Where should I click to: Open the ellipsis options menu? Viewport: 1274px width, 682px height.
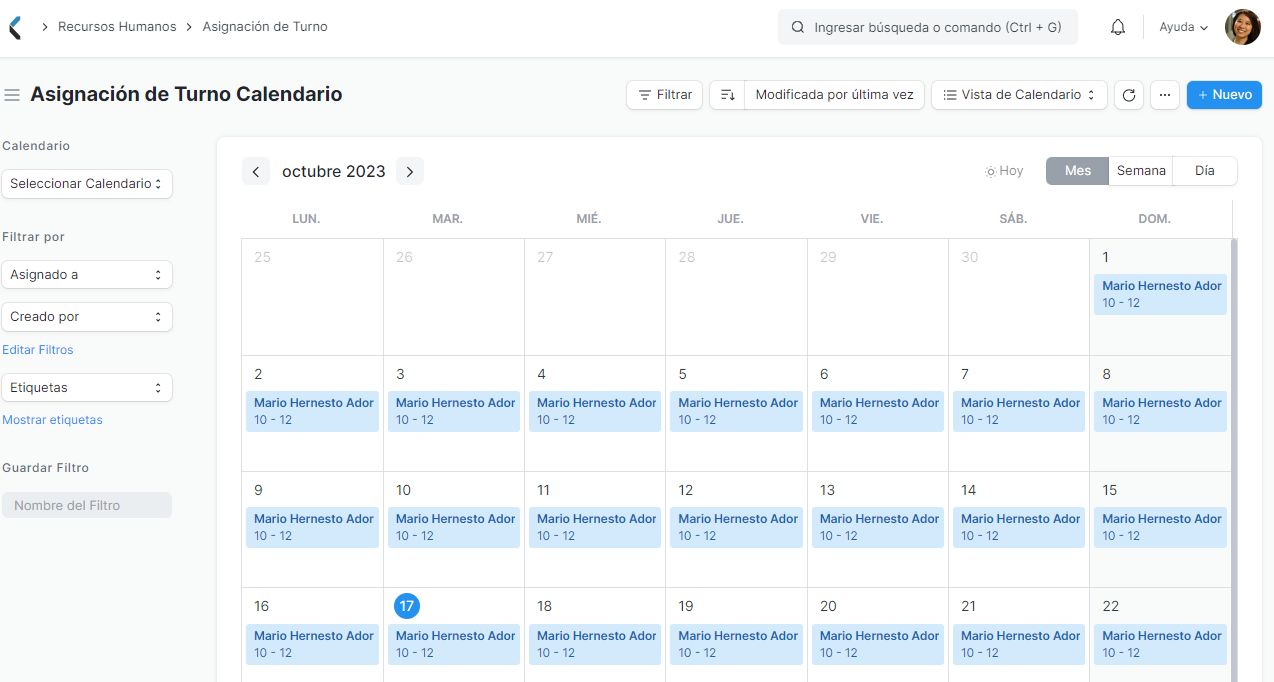(1164, 94)
